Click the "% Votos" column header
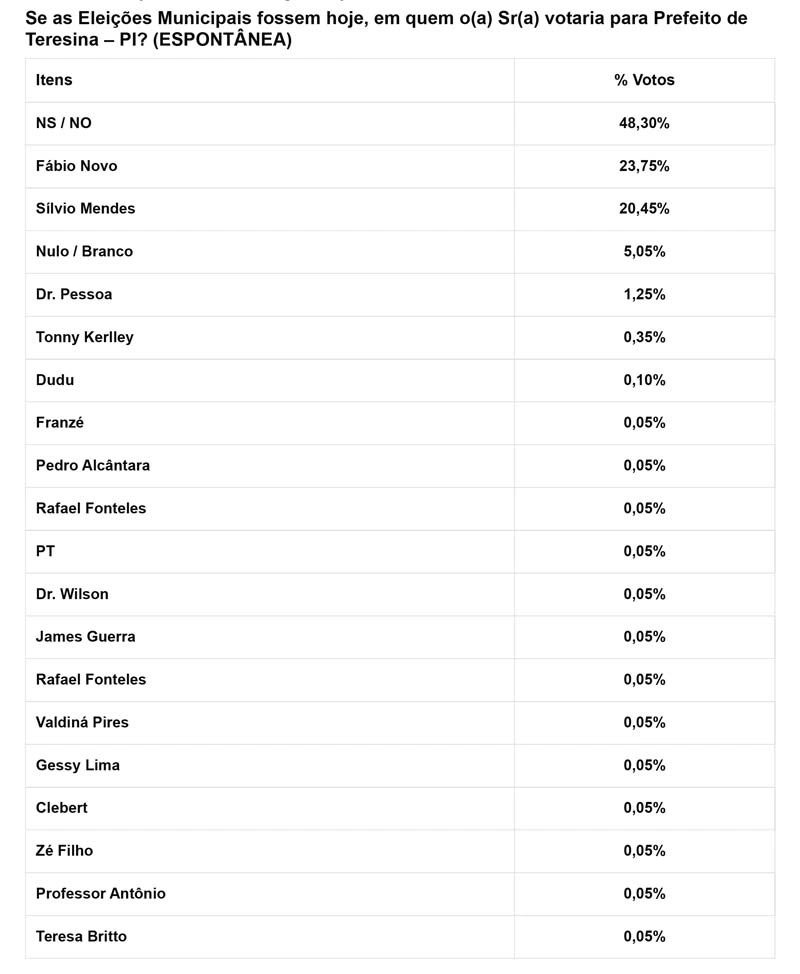 [644, 80]
